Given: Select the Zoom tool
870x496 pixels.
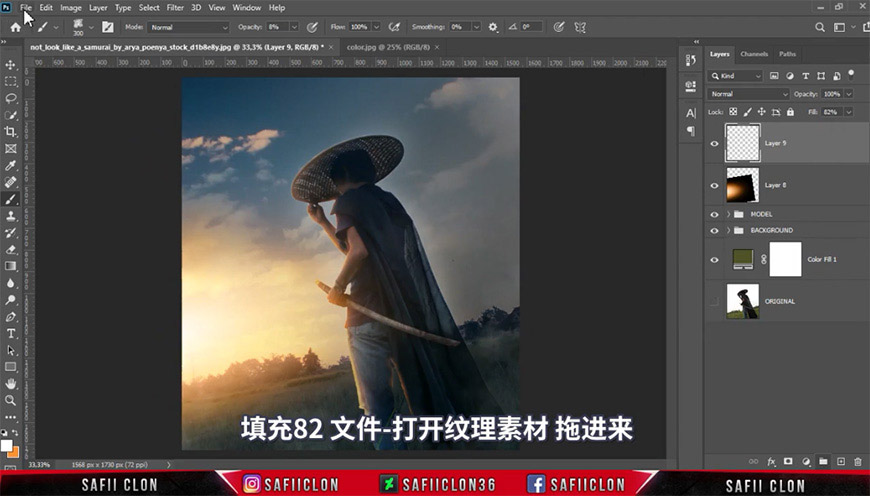Looking at the screenshot, I should click(11, 400).
